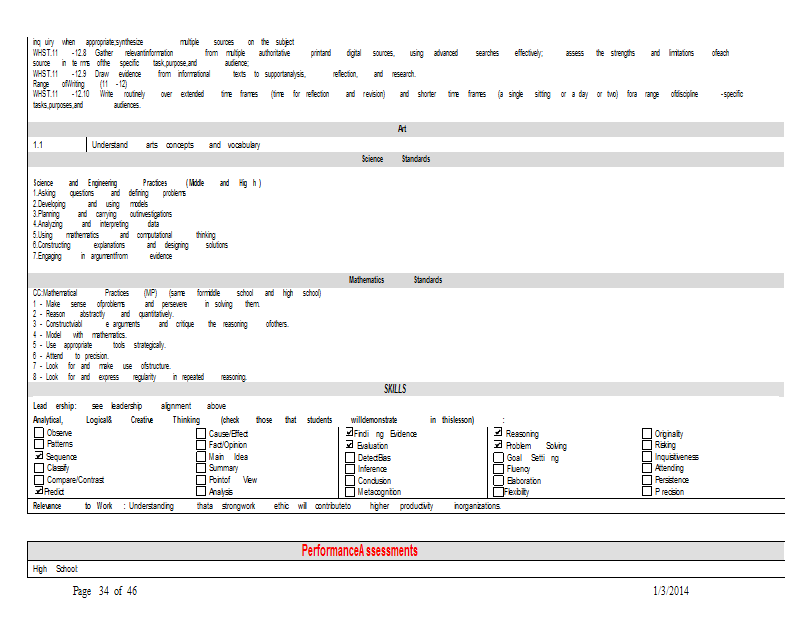Screen dimensions: 800x618
Task: Enable the Flexibility checkbox
Action: [498, 492]
